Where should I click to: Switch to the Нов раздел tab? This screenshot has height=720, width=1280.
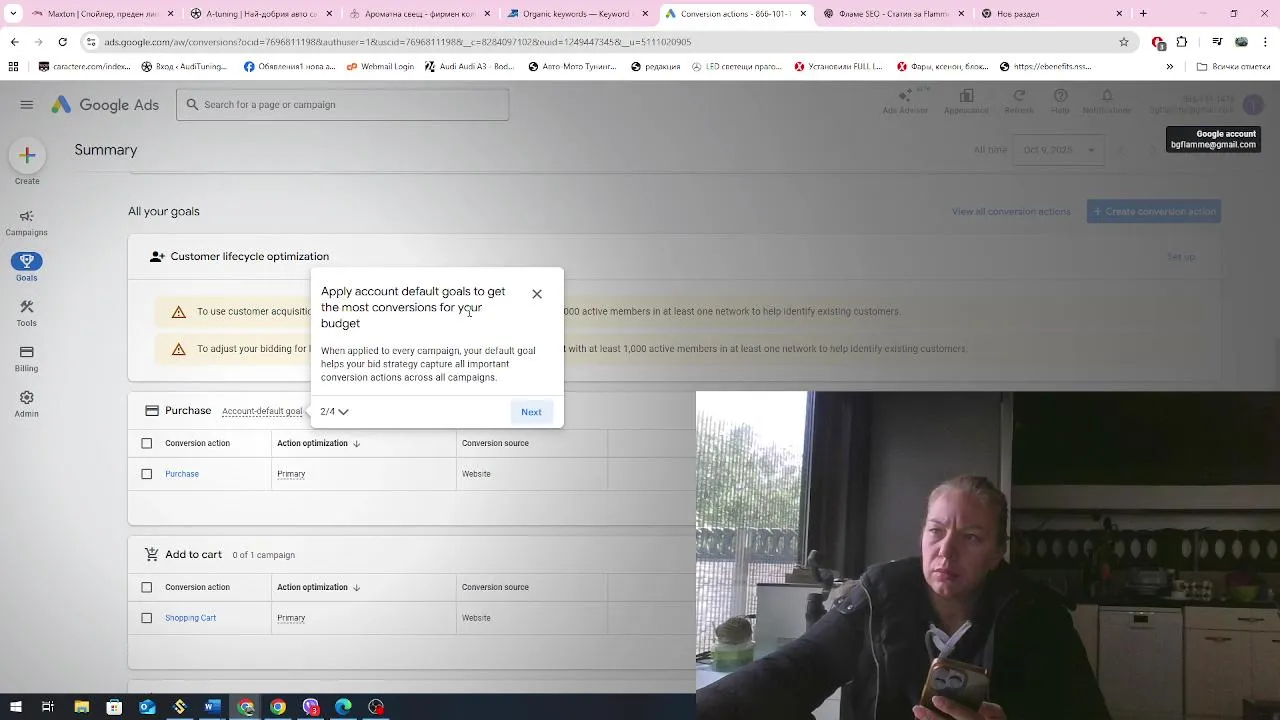pyautogui.click(x=1050, y=14)
